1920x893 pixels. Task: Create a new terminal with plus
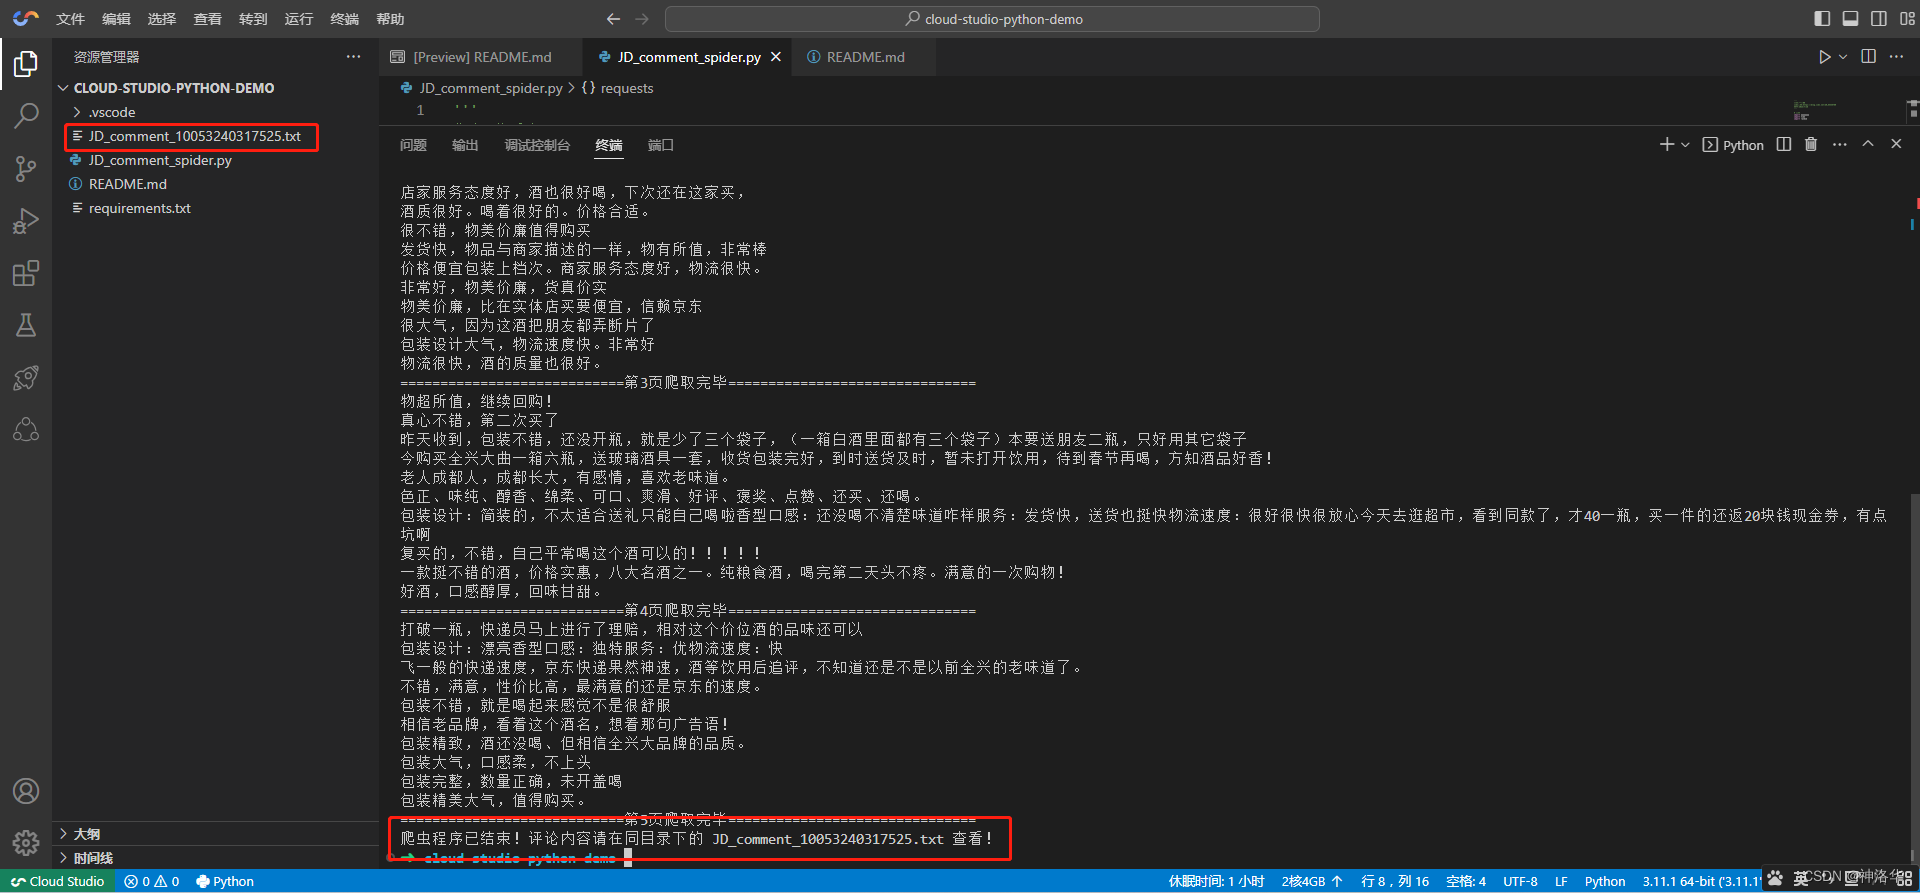coord(1666,145)
